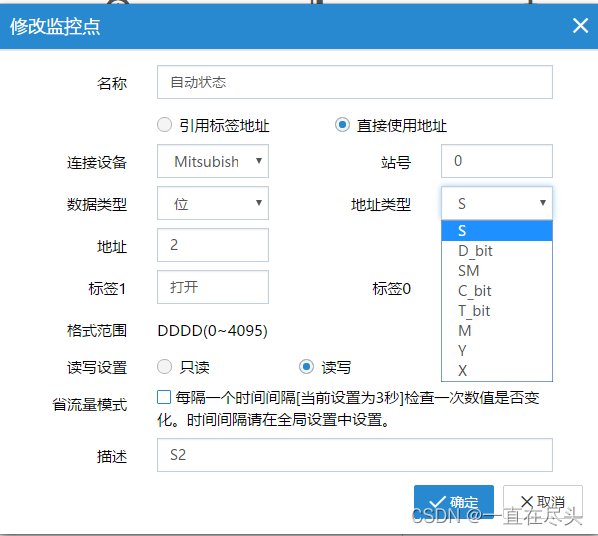Cancel with the 取消 button
598x536 pixels.
[543, 502]
